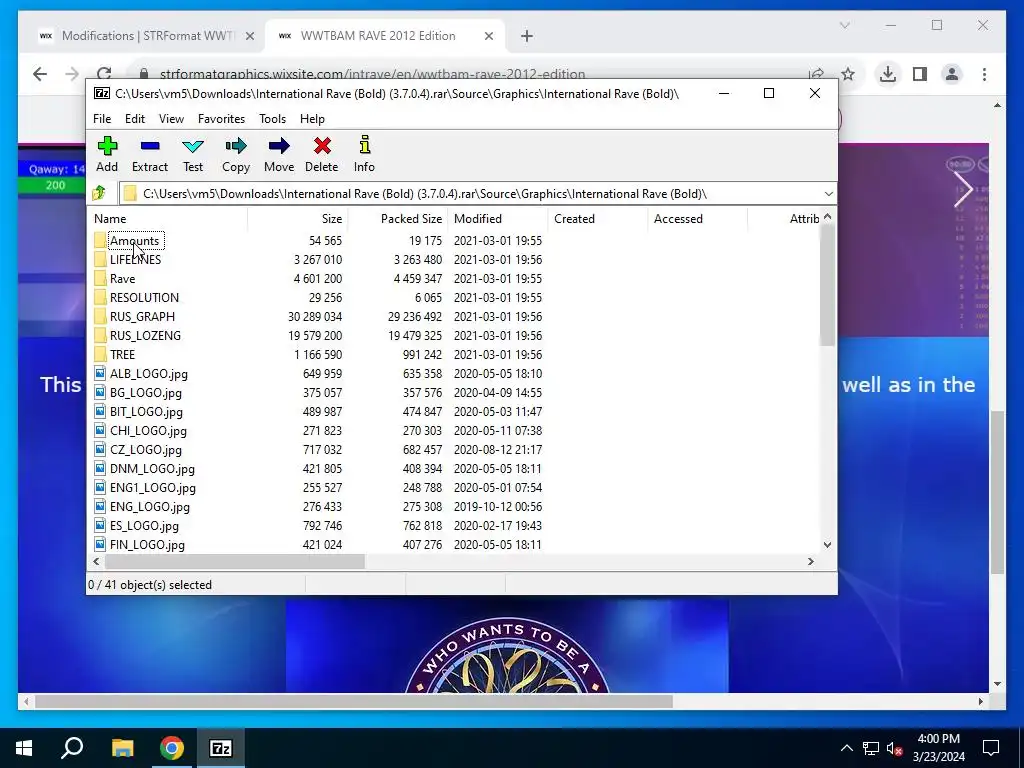Bookmark this page with the star icon
The image size is (1024, 768).
click(x=848, y=74)
